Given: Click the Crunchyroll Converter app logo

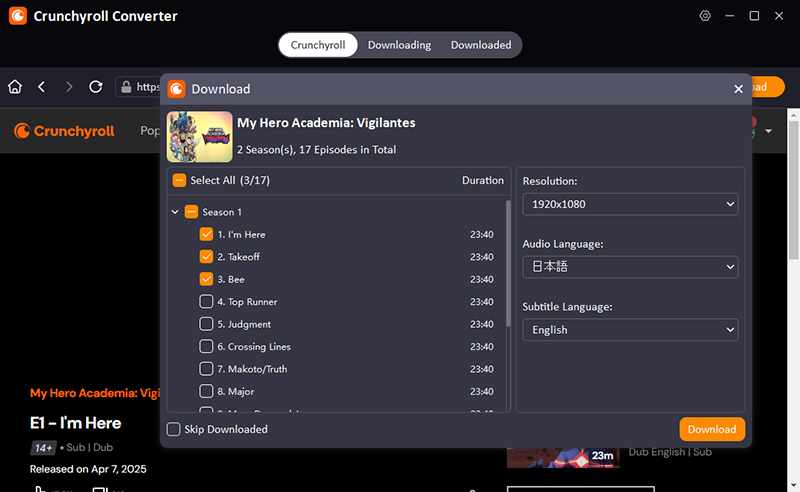Looking at the screenshot, I should pos(18,16).
